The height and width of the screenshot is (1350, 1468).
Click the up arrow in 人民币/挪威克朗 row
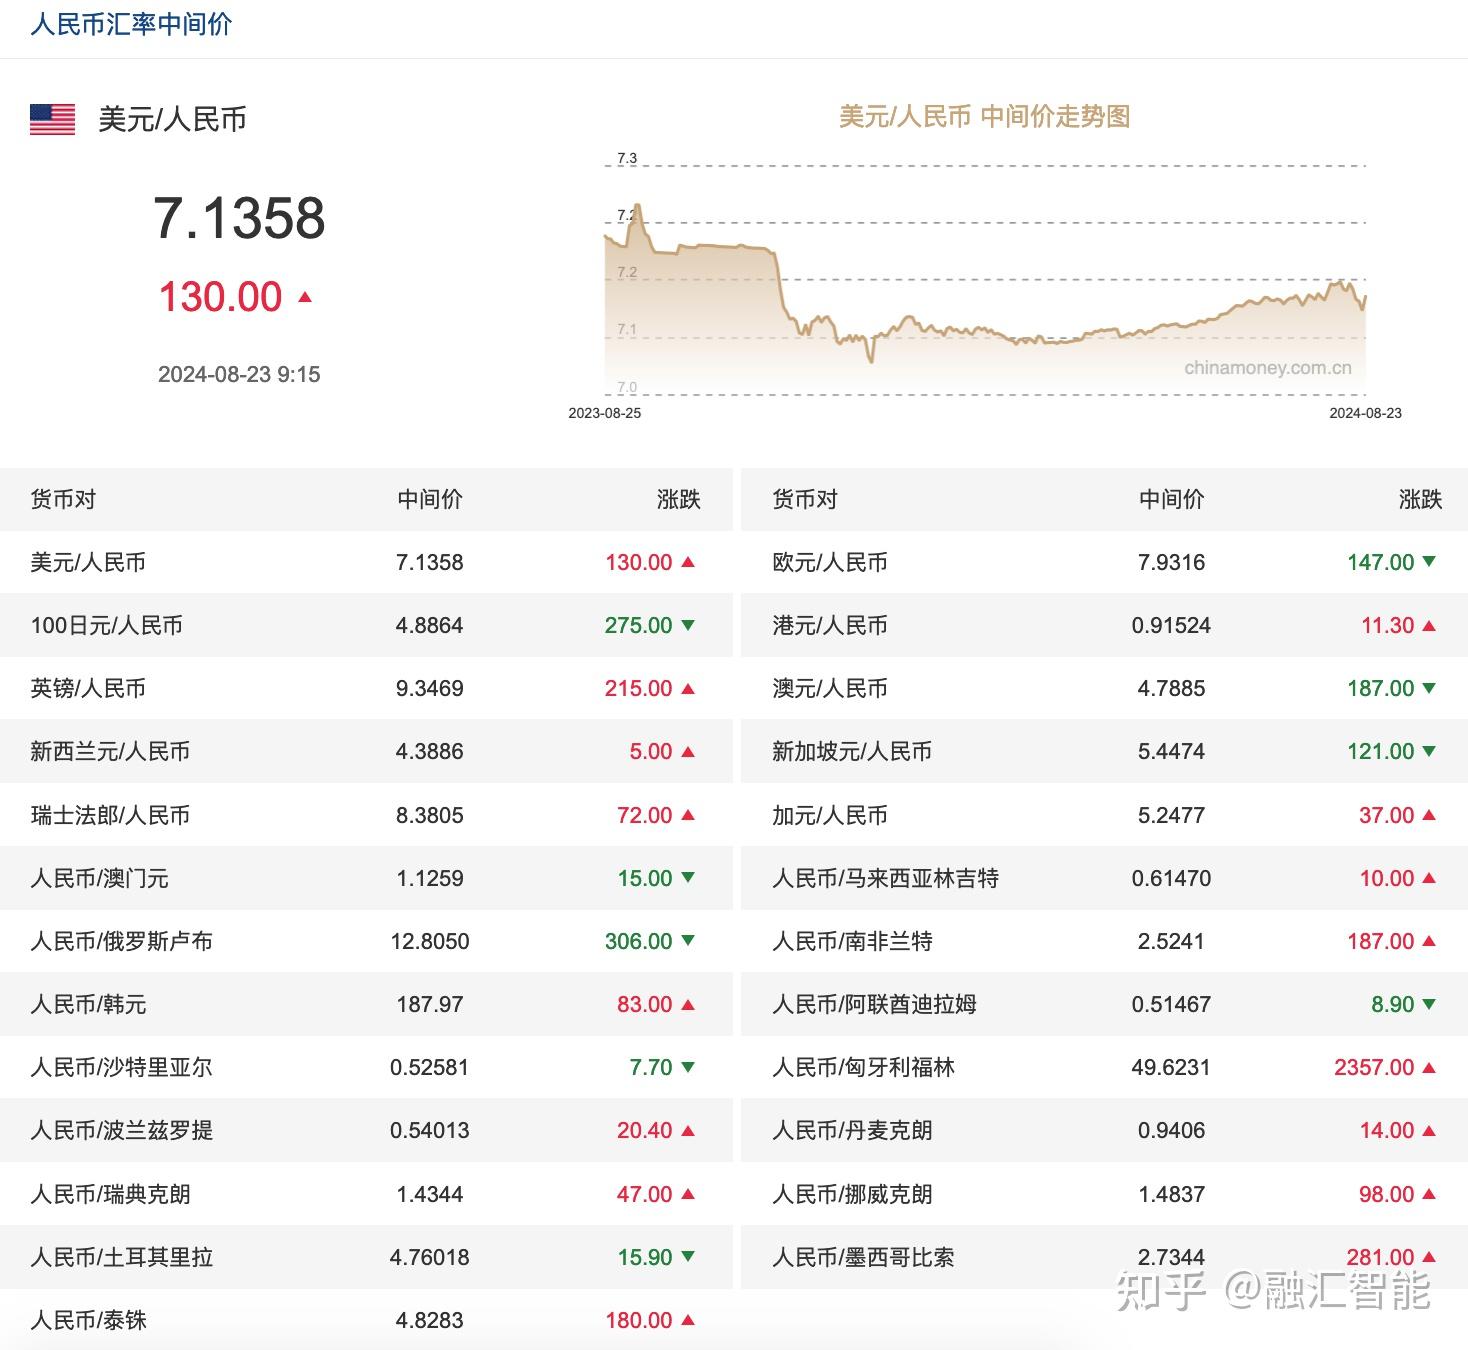(x=1429, y=1194)
